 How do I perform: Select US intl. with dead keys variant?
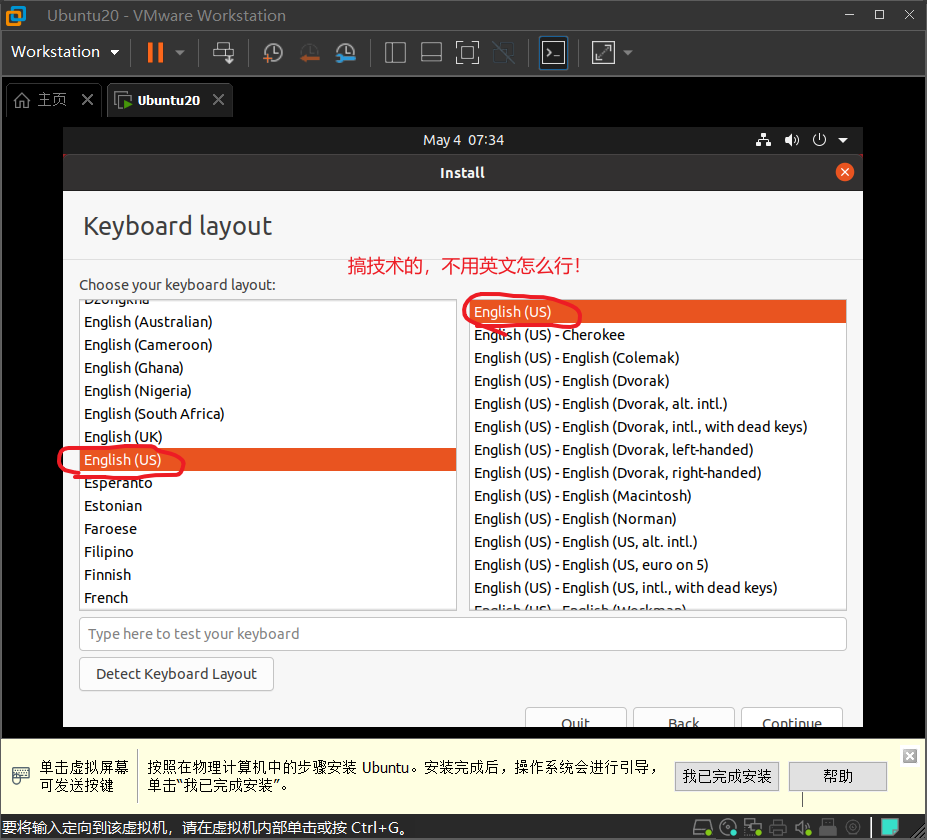pyautogui.click(x=658, y=588)
